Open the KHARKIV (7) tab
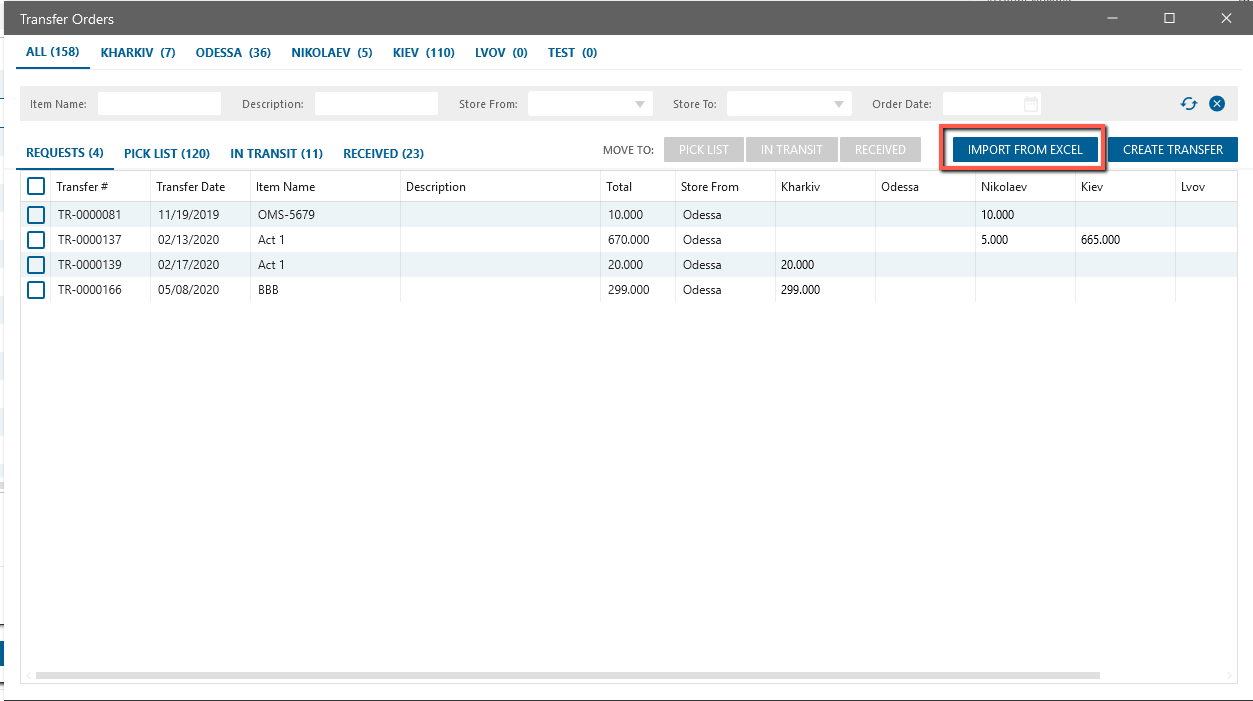This screenshot has width=1253, height=701. (x=138, y=53)
